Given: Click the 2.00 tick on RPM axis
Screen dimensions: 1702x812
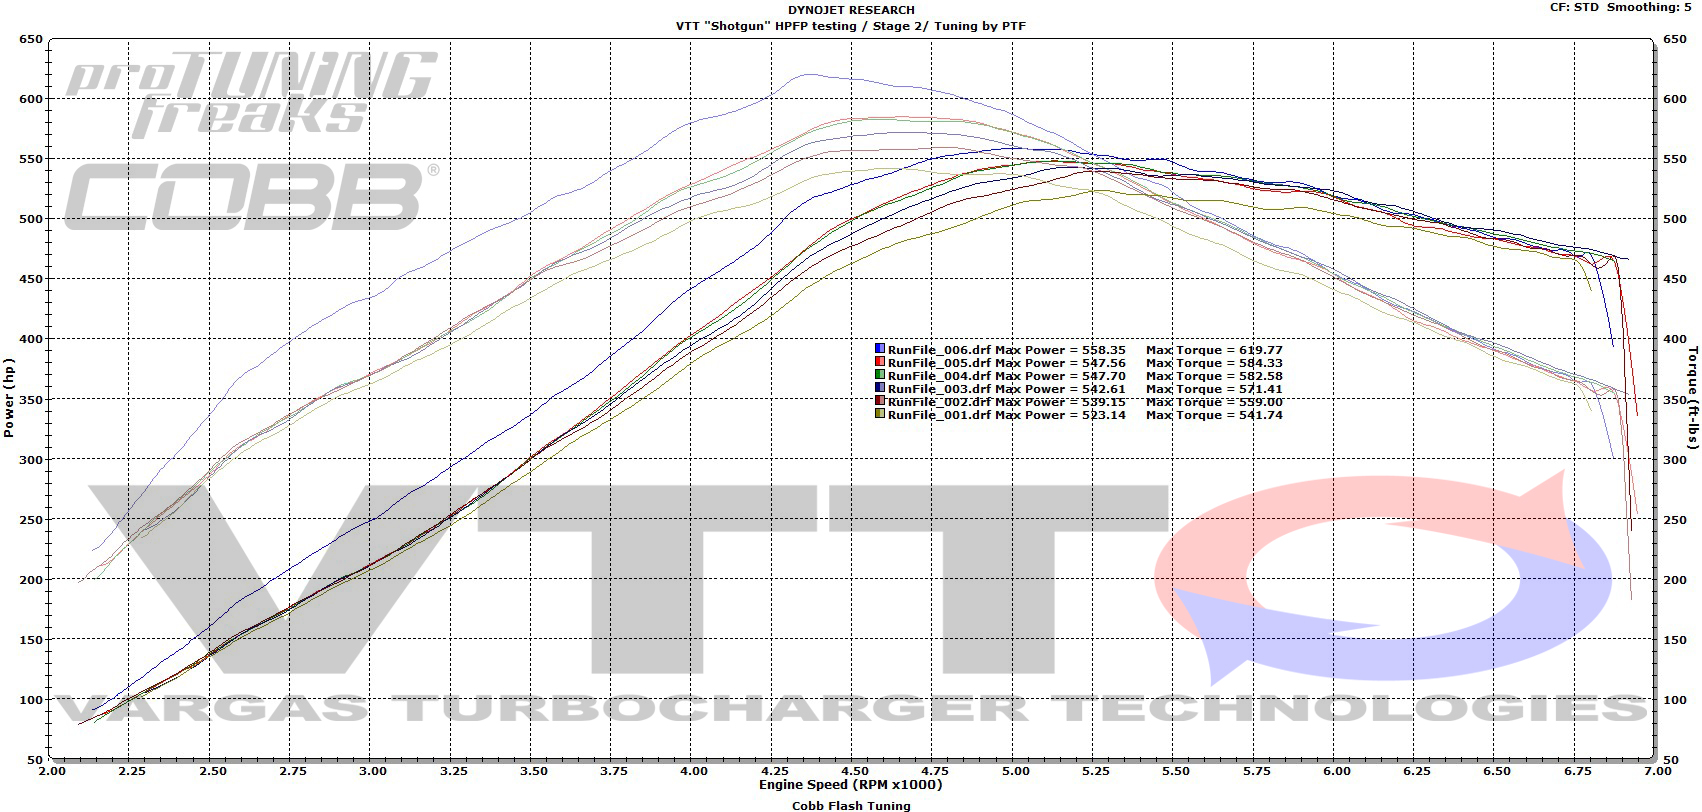Looking at the screenshot, I should click(x=51, y=771).
